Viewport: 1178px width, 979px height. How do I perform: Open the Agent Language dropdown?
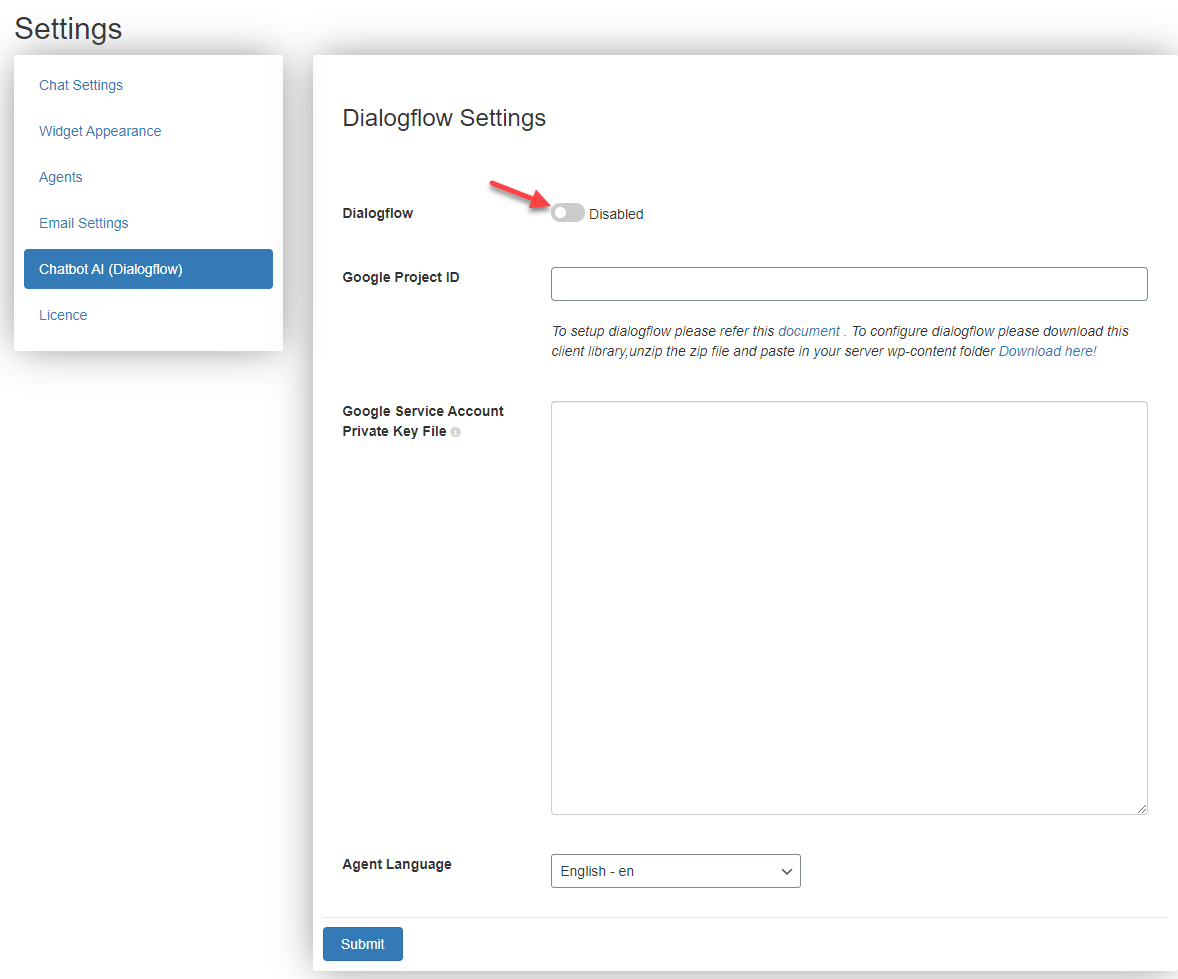[x=675, y=871]
